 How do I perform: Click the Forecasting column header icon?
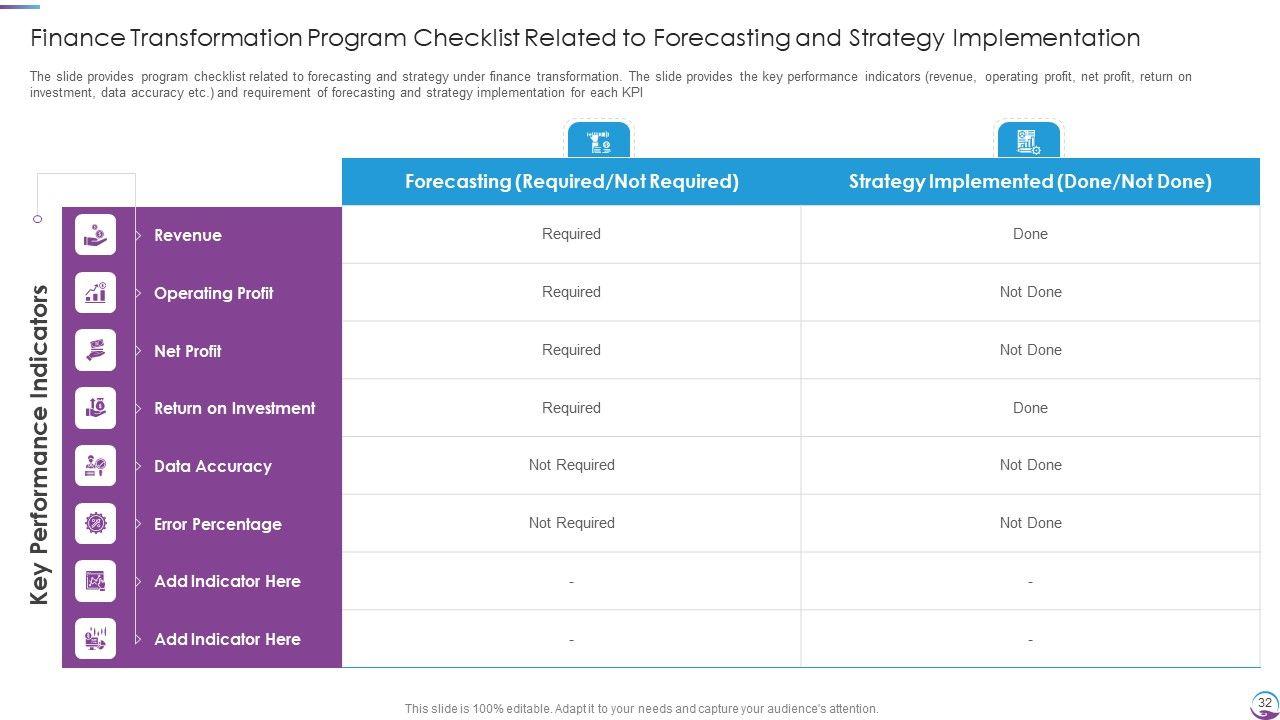pos(599,141)
